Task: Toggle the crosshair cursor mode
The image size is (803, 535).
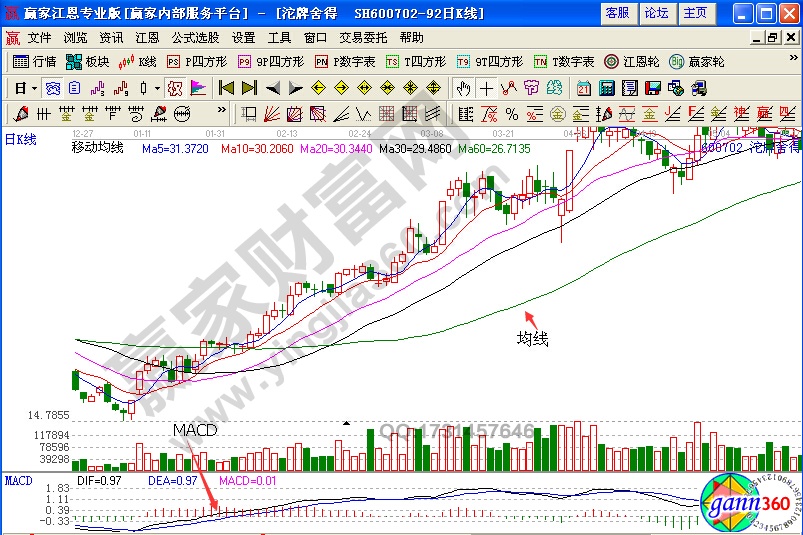Action: click(x=486, y=88)
